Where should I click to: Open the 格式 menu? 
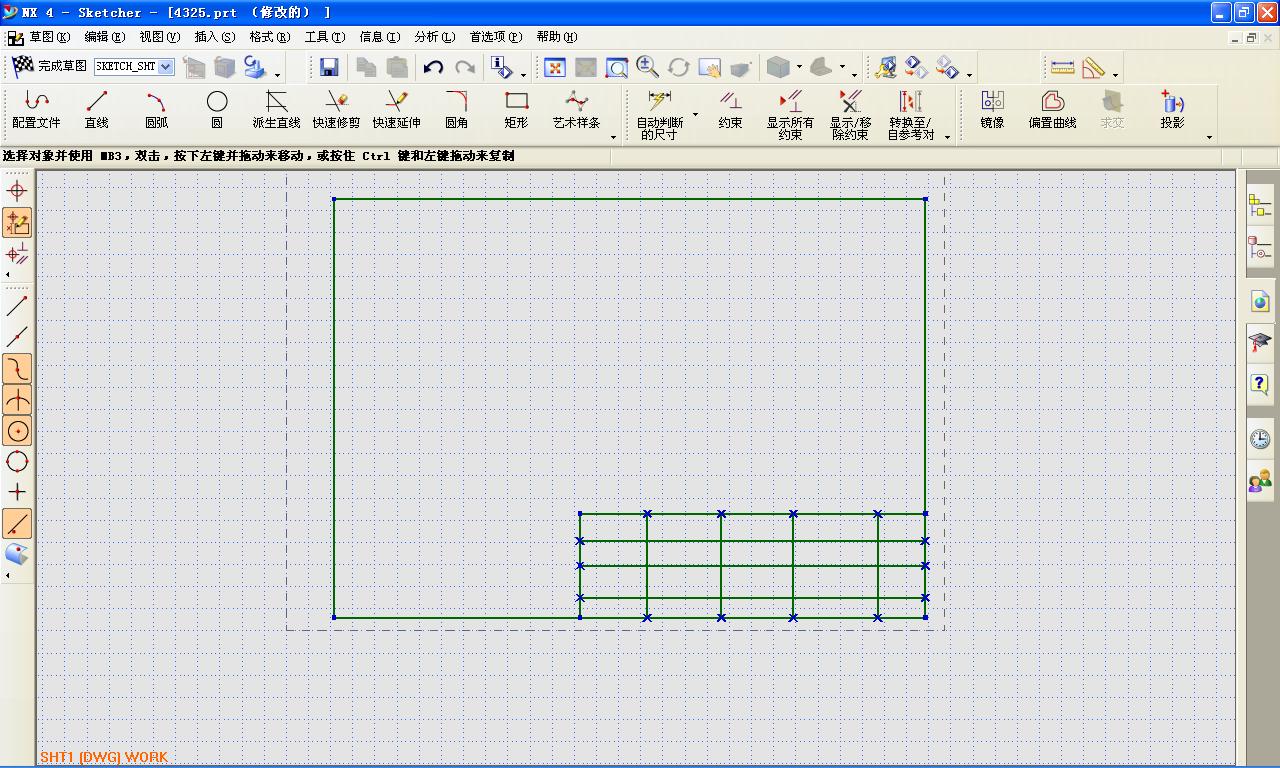tap(270, 37)
